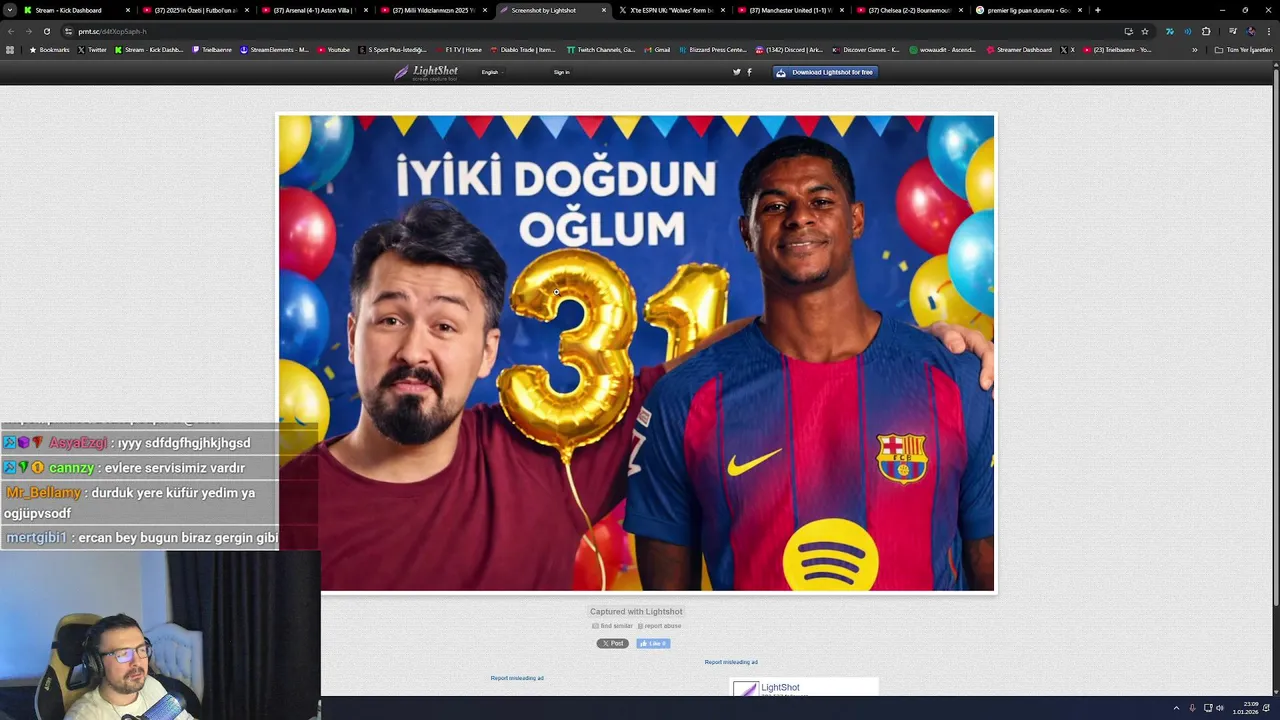Image resolution: width=1280 pixels, height=720 pixels.
Task: Click the microphone tray icon
Action: pyautogui.click(x=1192, y=708)
